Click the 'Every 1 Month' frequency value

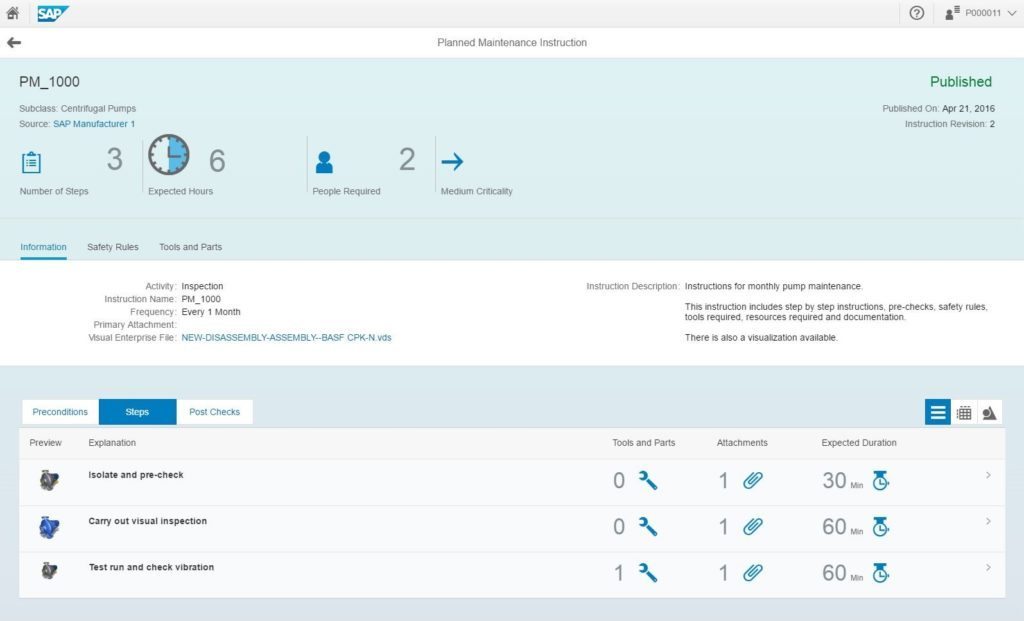[211, 312]
